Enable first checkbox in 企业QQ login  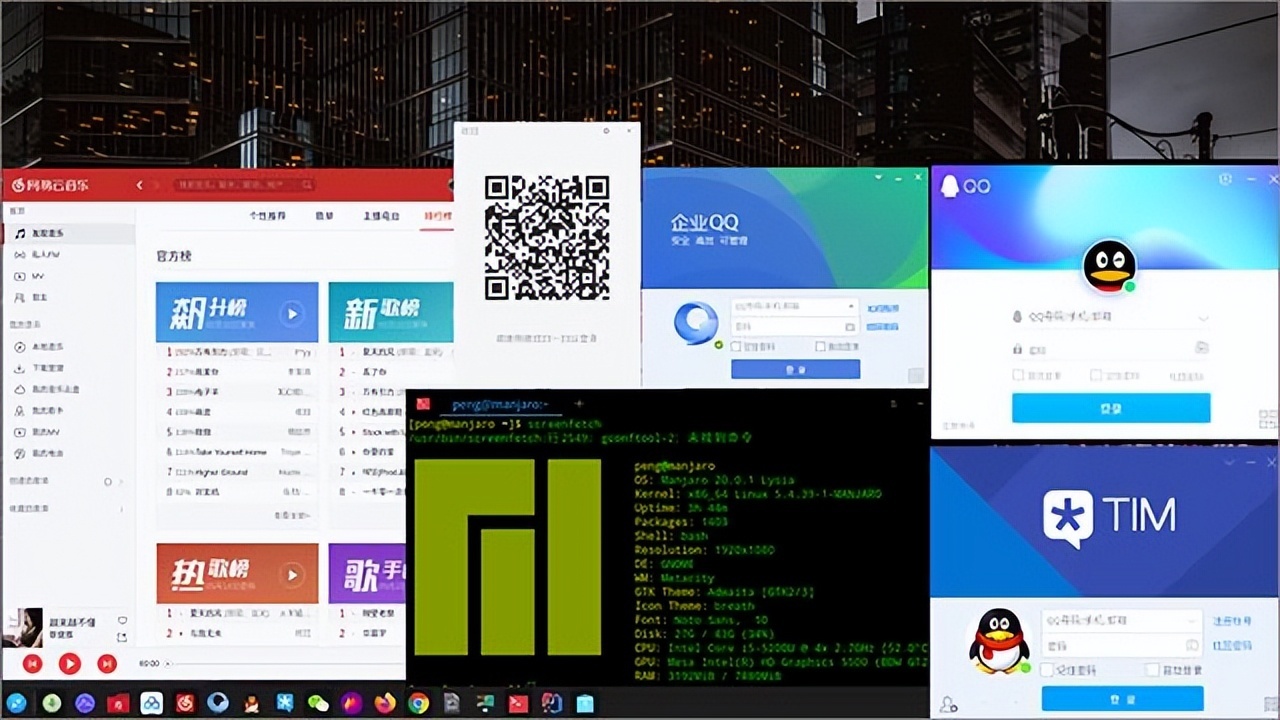pyautogui.click(x=737, y=347)
